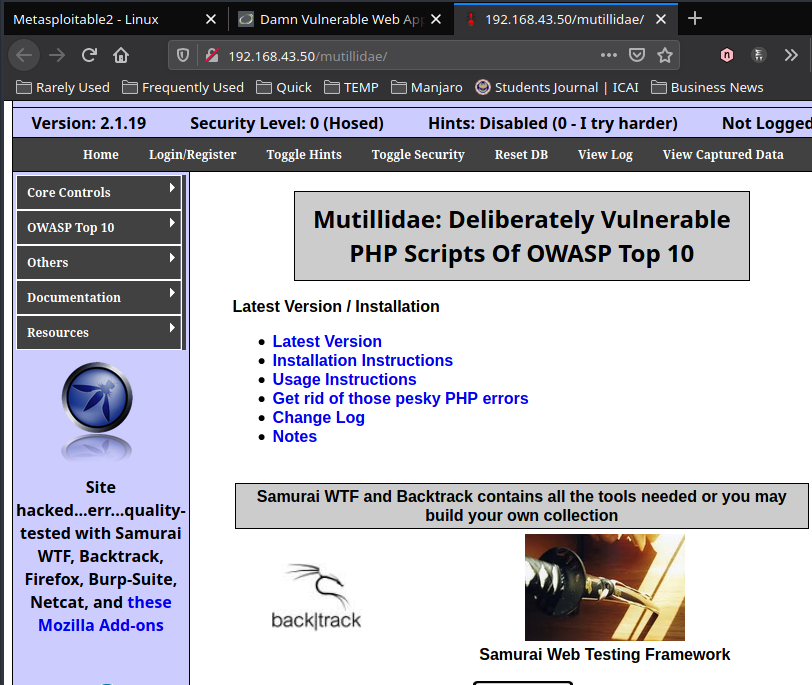Open Quick bookmarks folder
The width and height of the screenshot is (812, 685).
point(284,87)
